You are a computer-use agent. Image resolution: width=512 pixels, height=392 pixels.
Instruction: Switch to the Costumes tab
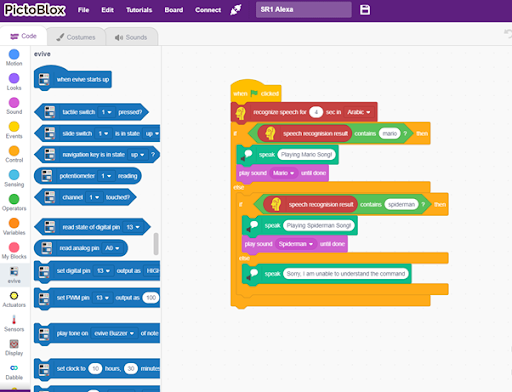(76, 37)
